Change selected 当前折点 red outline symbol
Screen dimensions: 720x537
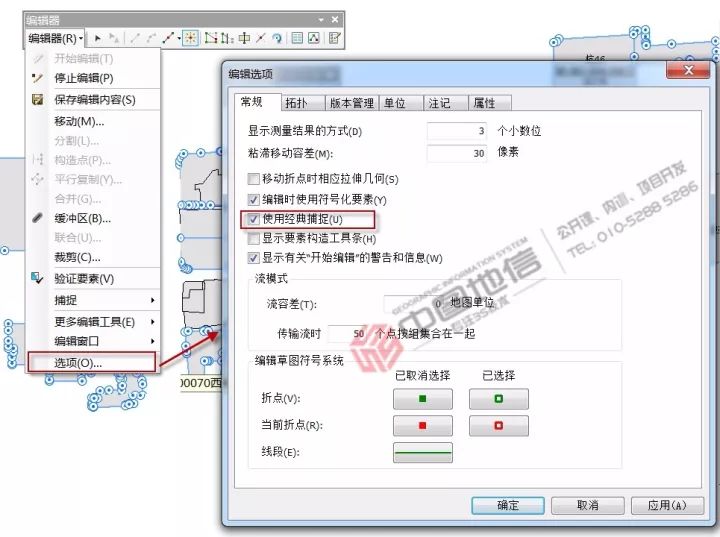pyautogui.click(x=499, y=426)
